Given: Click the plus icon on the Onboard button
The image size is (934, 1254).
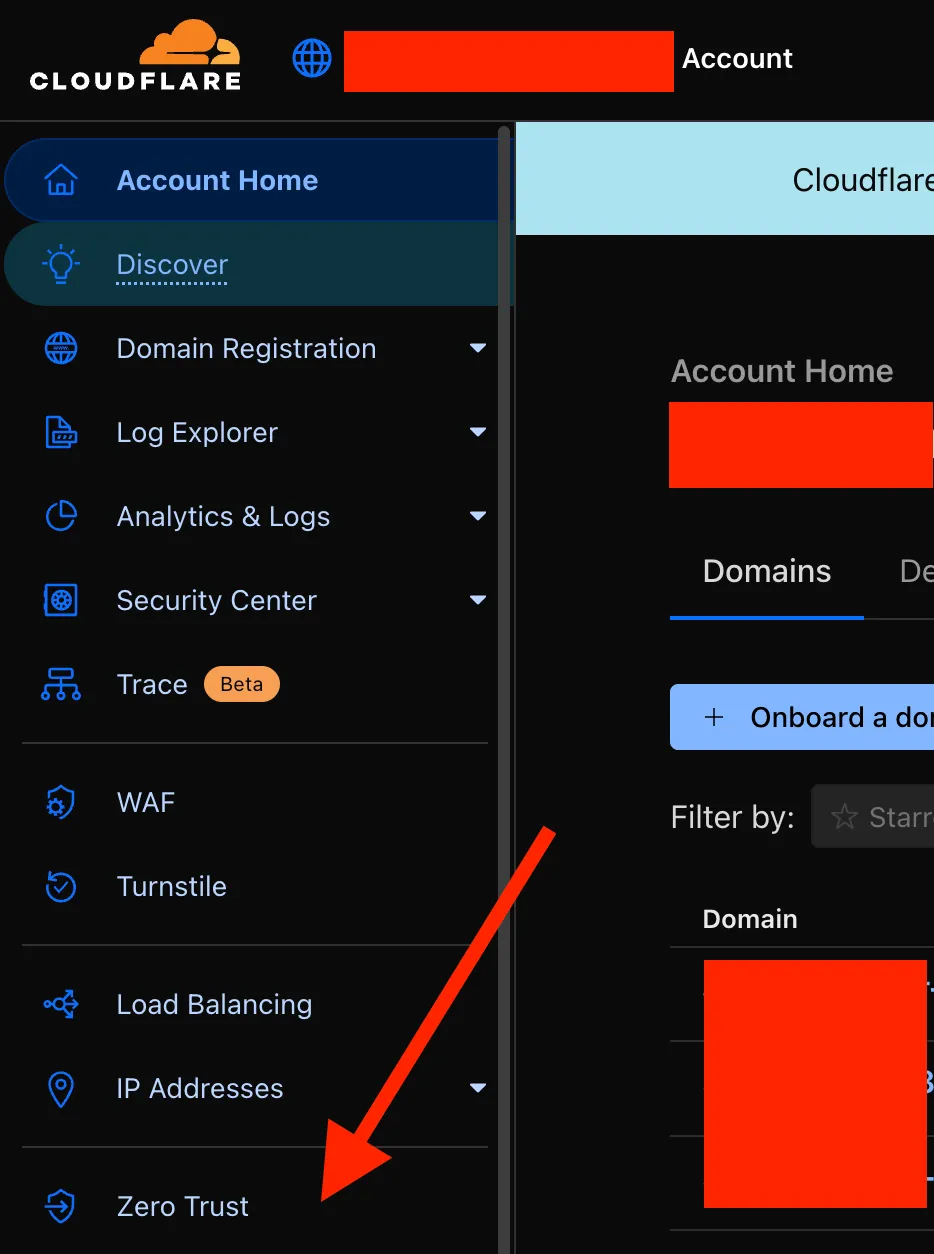Looking at the screenshot, I should click(714, 717).
